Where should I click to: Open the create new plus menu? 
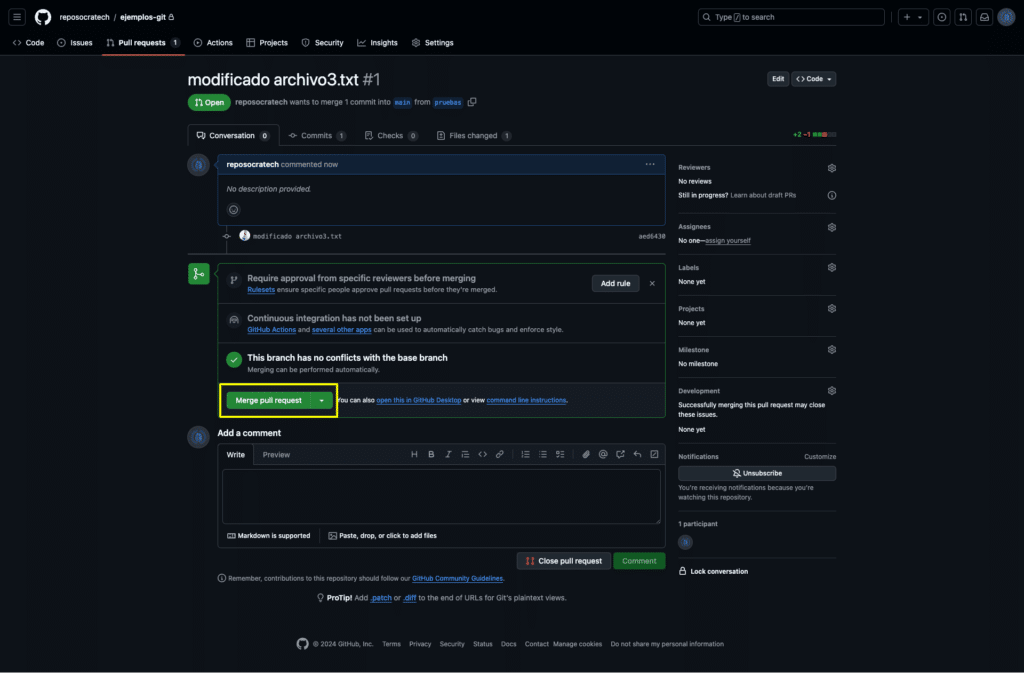[913, 17]
